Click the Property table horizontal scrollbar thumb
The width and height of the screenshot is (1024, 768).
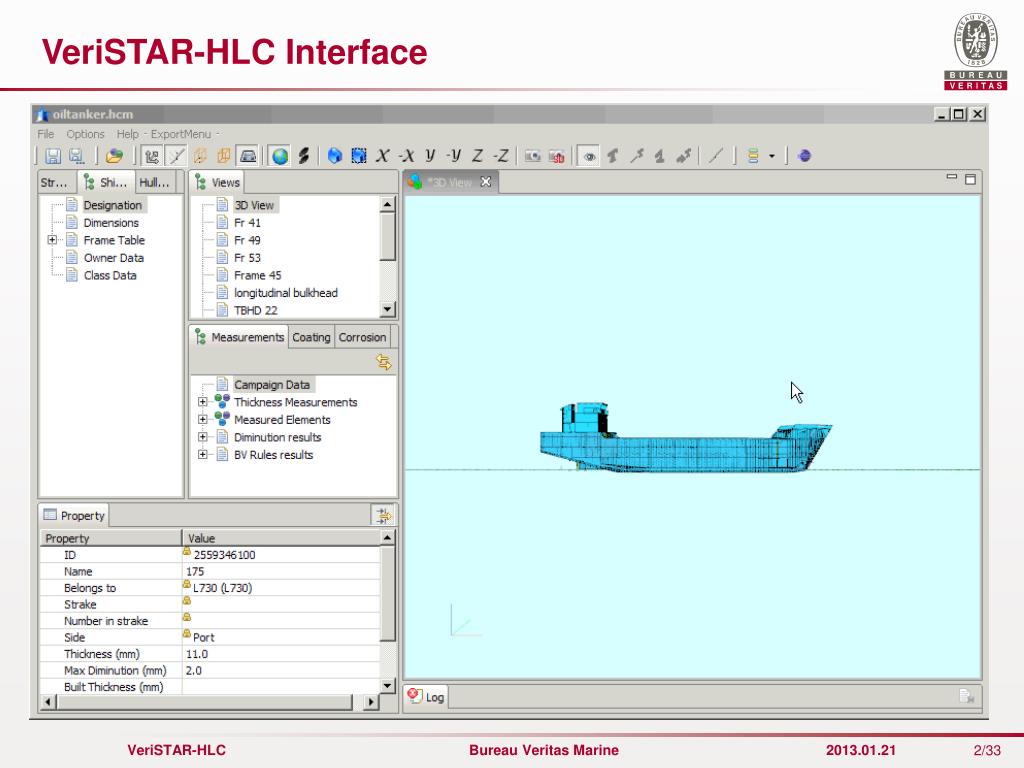coord(204,702)
